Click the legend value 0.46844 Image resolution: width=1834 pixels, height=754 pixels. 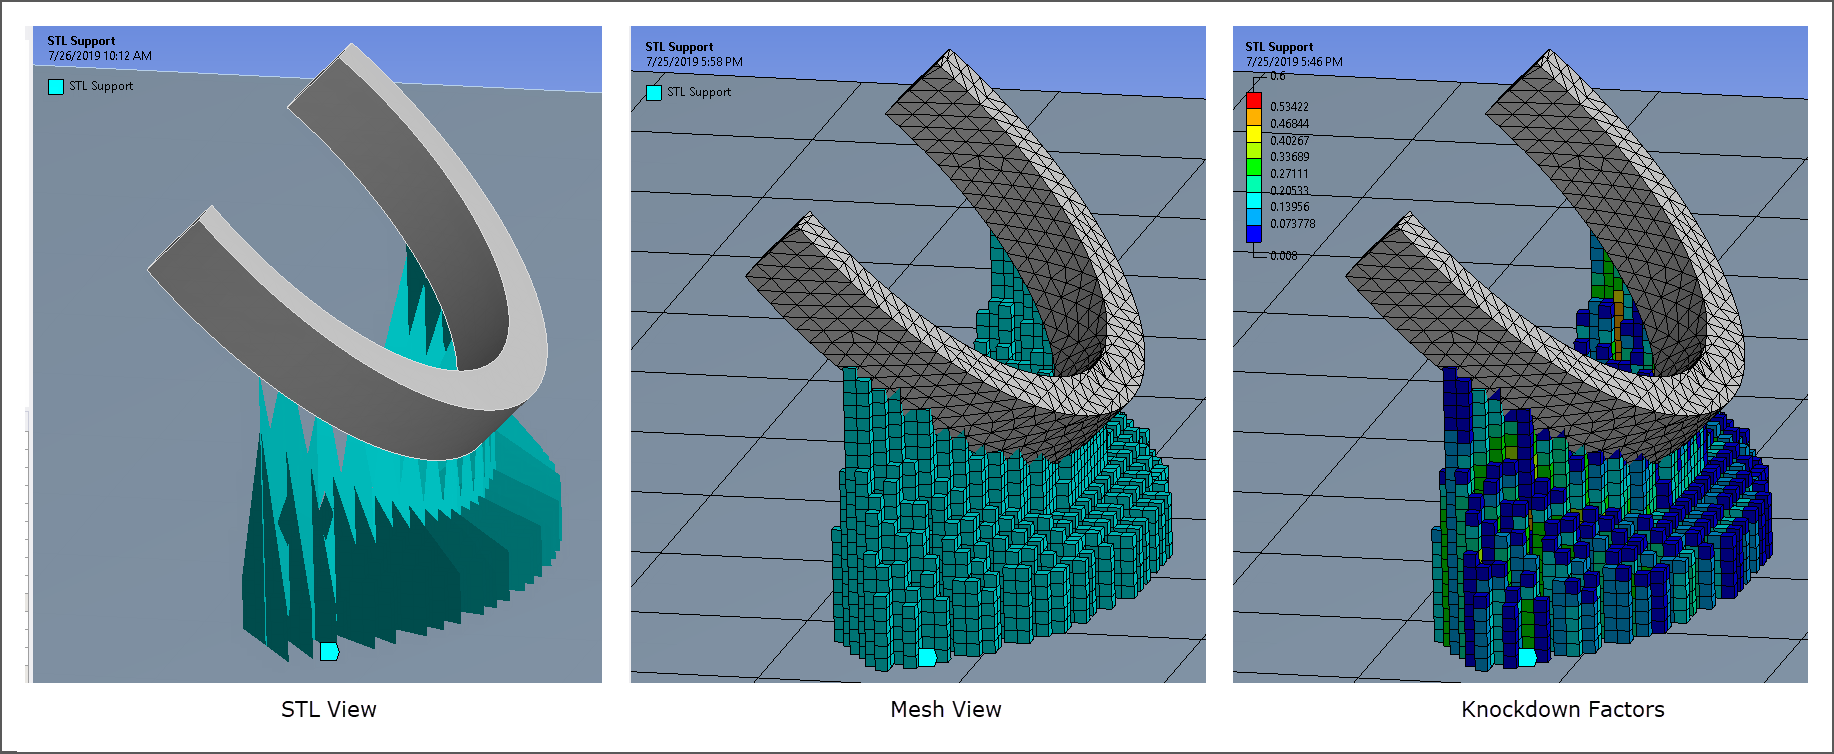[1289, 124]
